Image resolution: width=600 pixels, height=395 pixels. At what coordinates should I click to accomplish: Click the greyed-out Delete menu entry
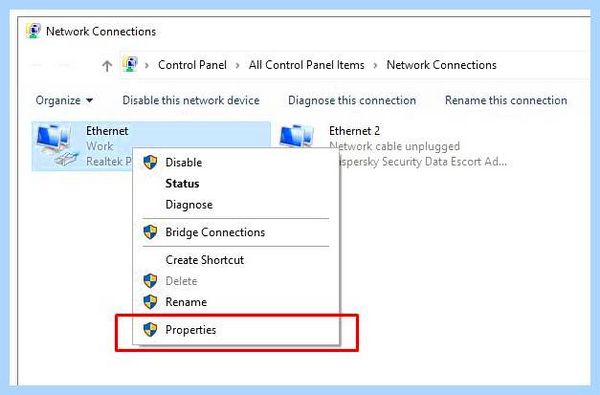tap(236, 281)
